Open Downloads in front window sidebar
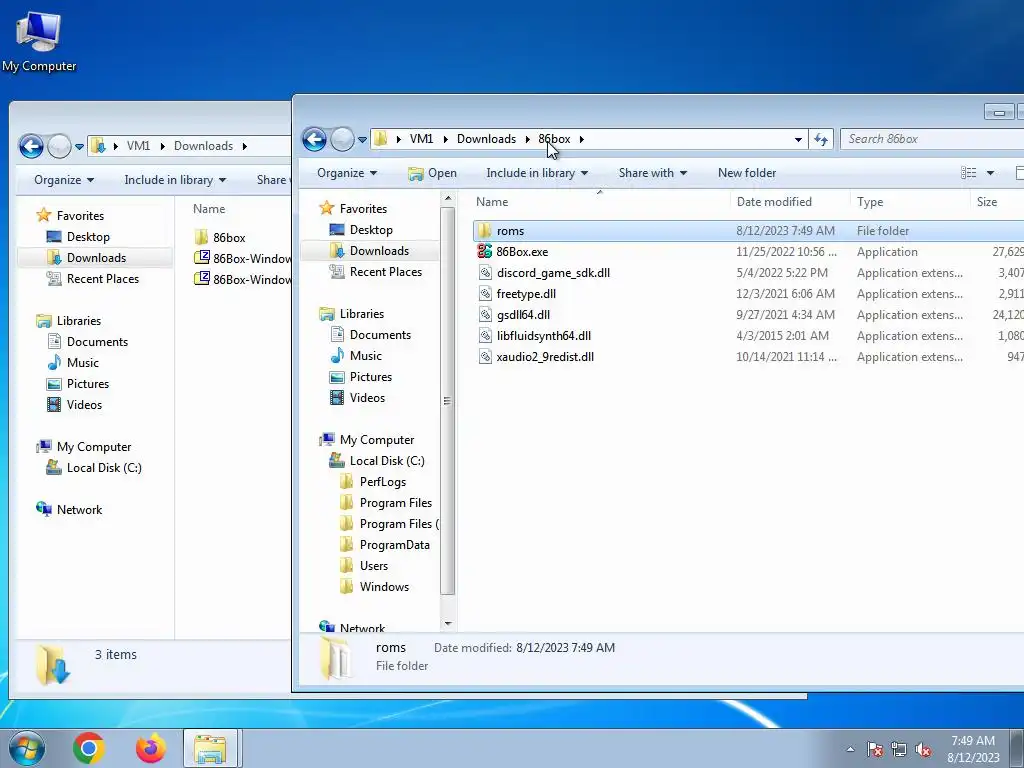 [x=379, y=251]
